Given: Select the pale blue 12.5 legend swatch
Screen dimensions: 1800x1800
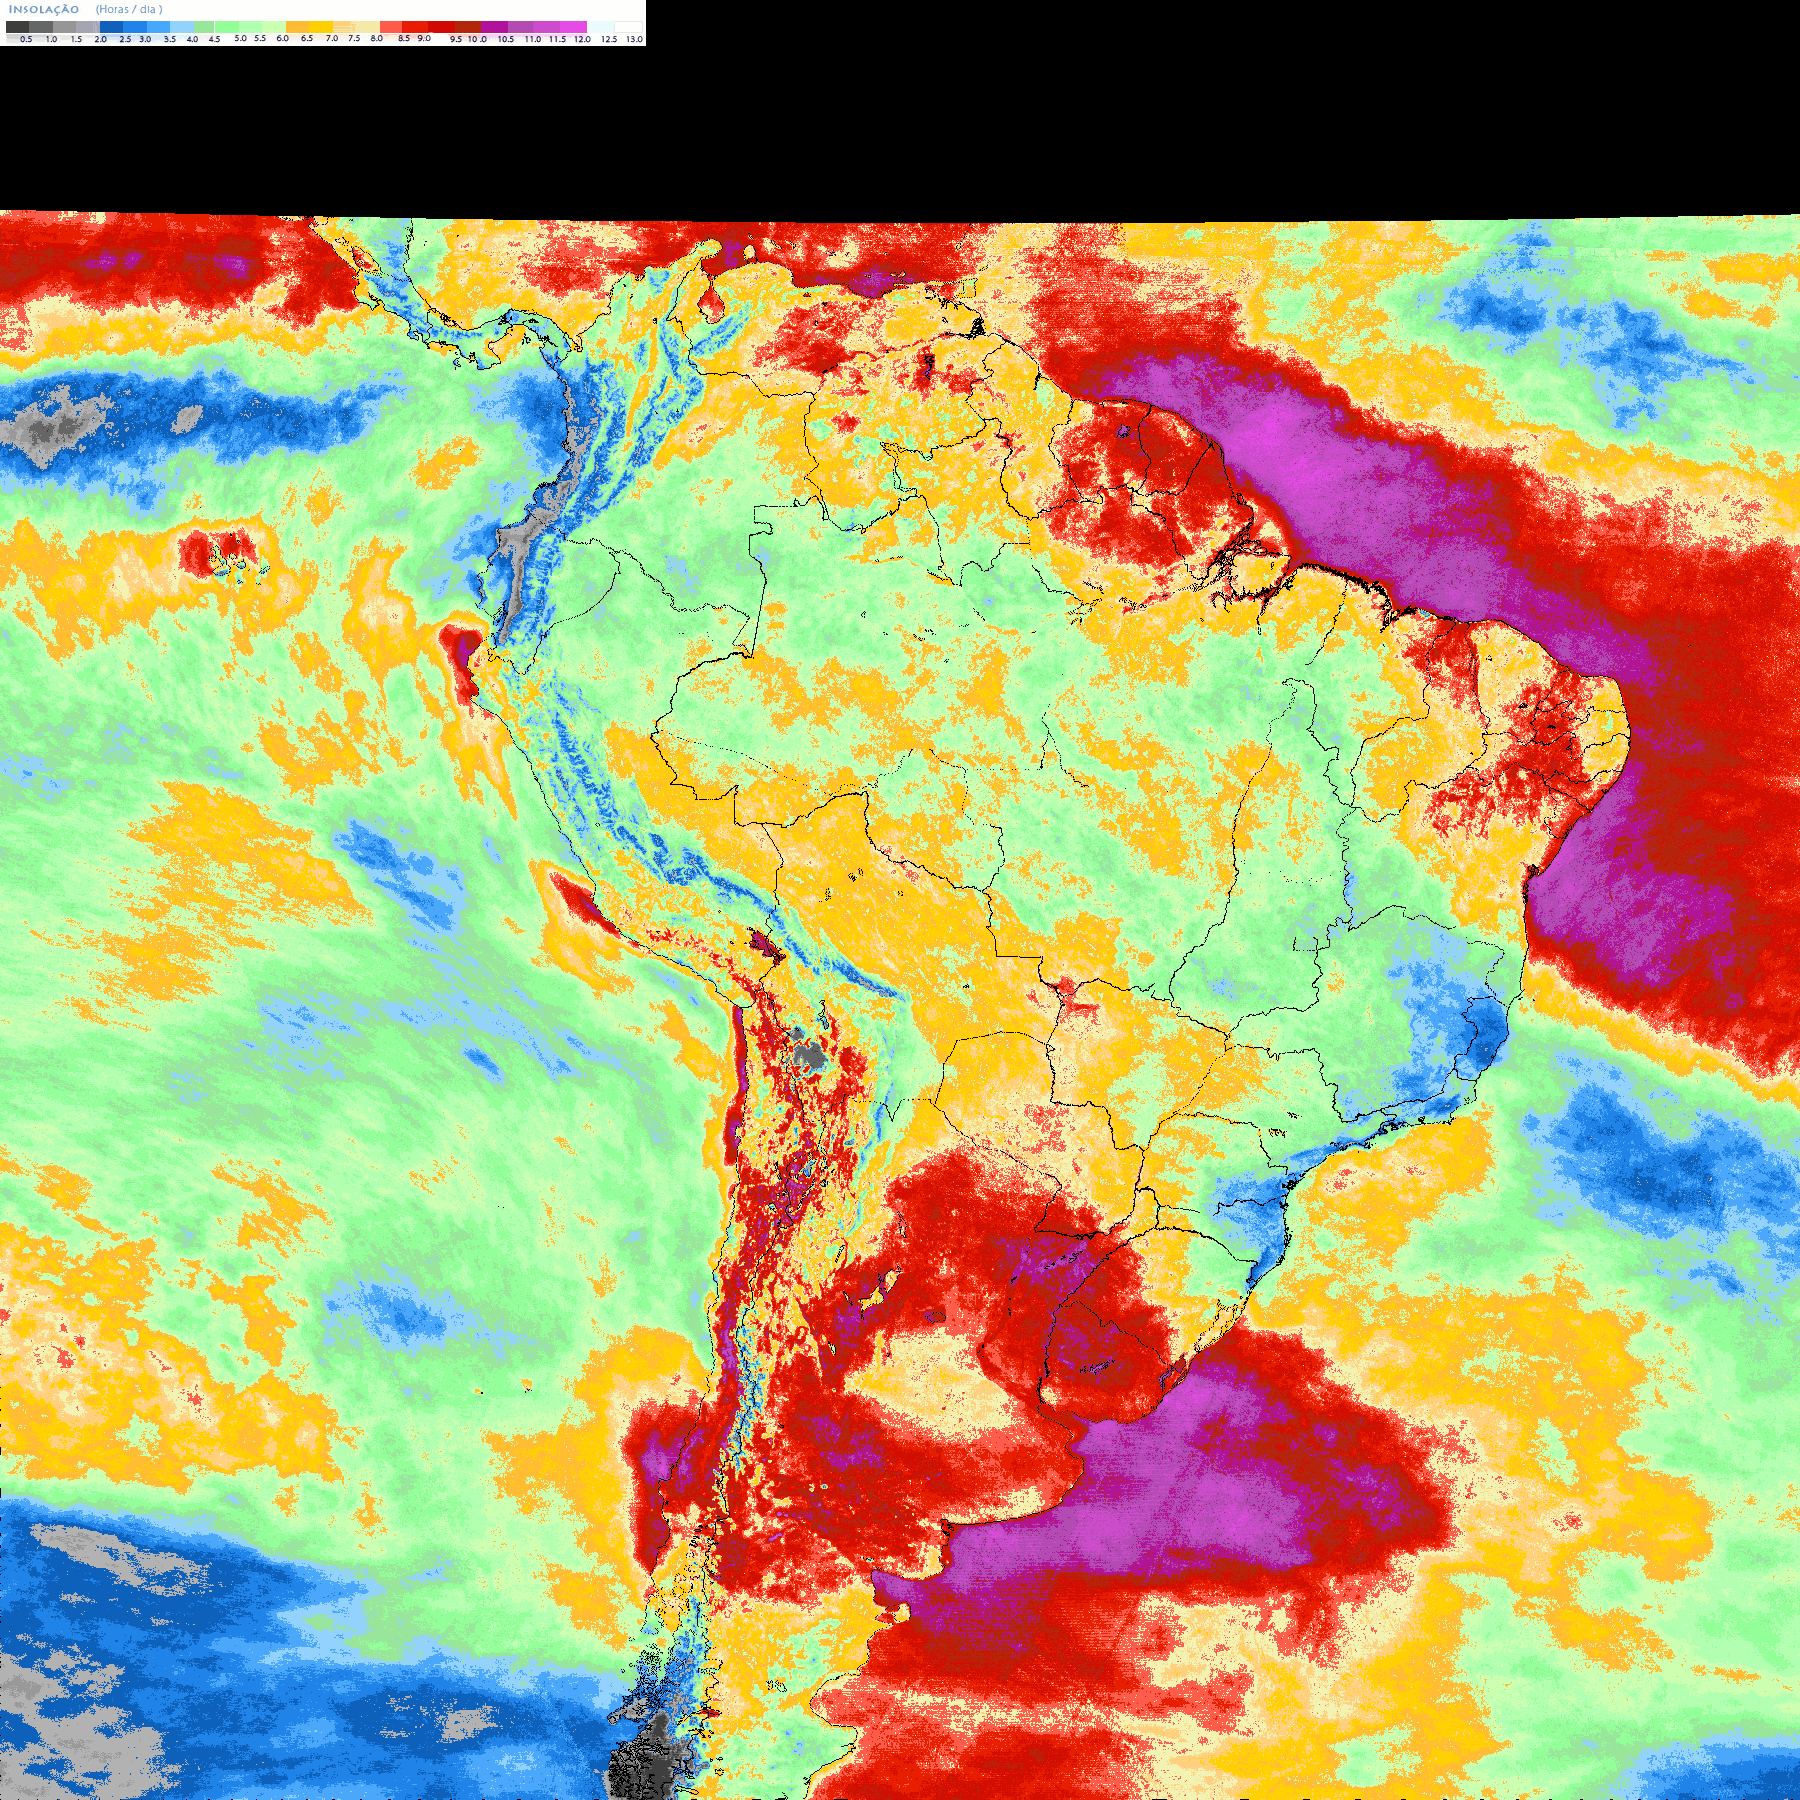Looking at the screenshot, I should click(x=600, y=27).
